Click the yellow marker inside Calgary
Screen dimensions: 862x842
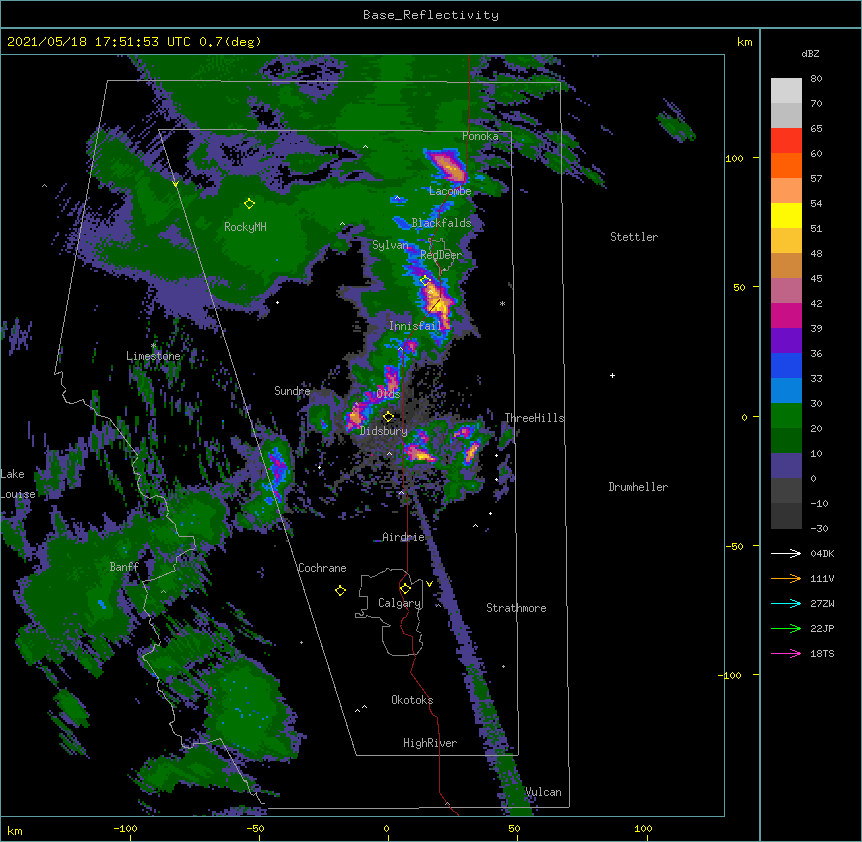(x=405, y=589)
